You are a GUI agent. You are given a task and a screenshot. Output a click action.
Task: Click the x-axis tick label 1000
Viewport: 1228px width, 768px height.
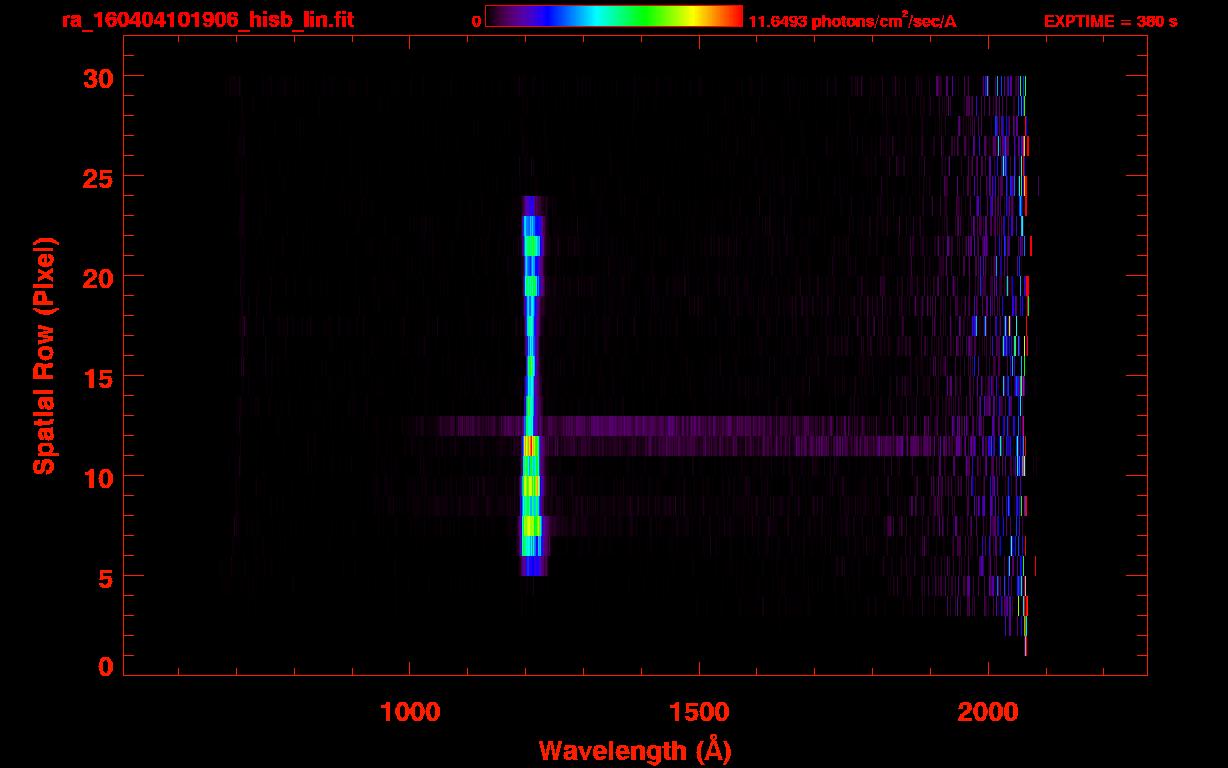point(410,711)
